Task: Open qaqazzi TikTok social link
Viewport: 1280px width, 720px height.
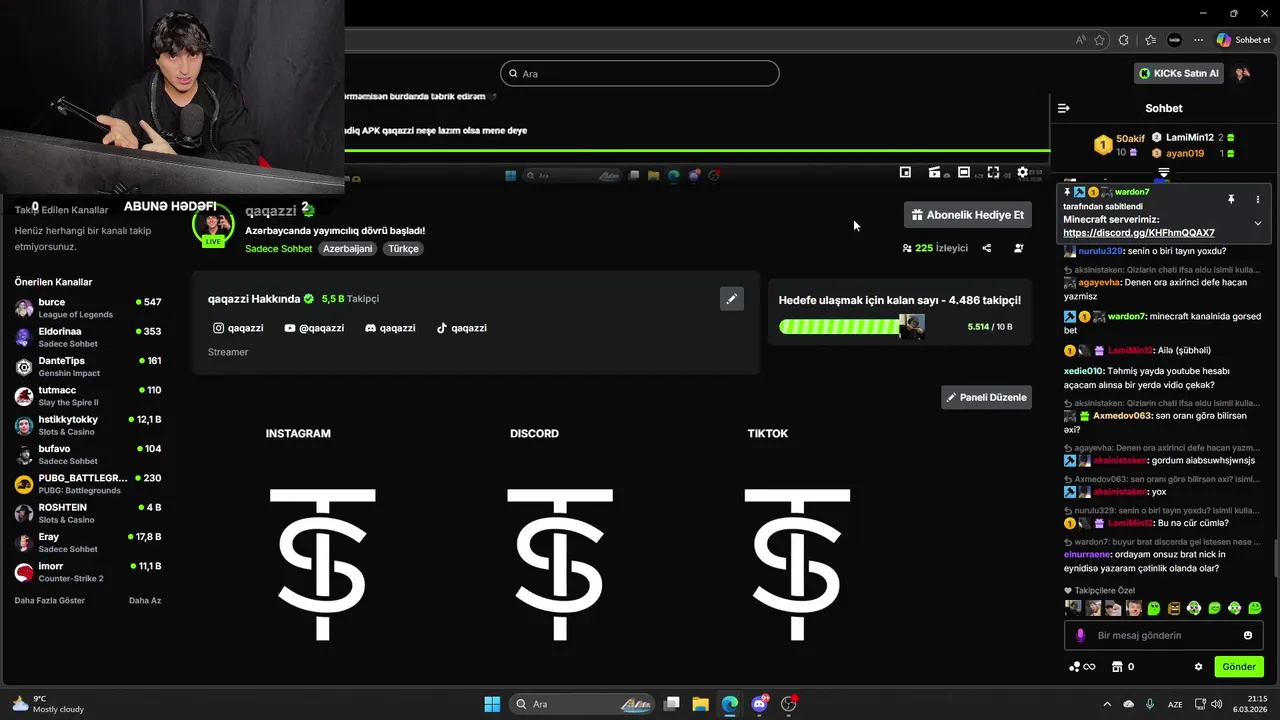Action: (461, 328)
